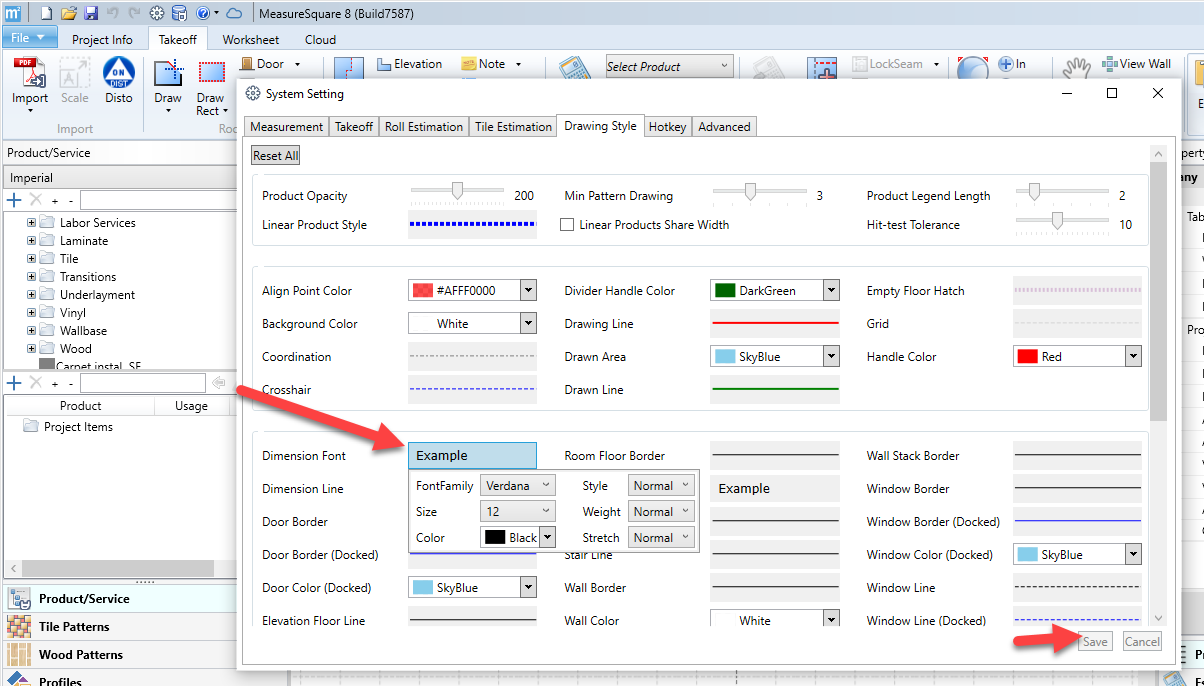The image size is (1204, 686).
Task: Click the Open folder icon in the title bar
Action: (x=69, y=13)
